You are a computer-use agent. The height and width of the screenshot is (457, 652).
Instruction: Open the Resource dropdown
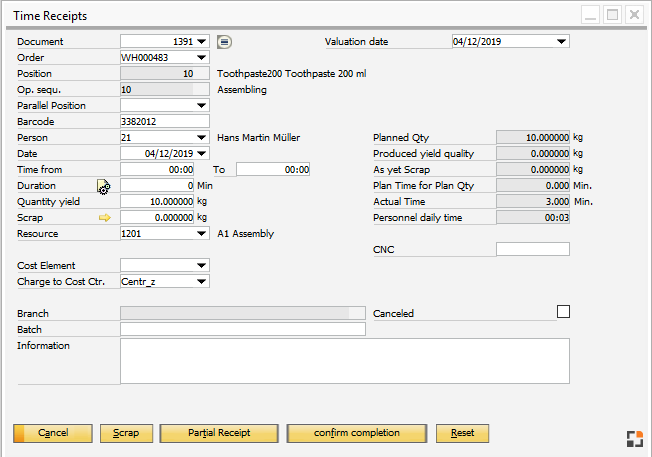(202, 234)
